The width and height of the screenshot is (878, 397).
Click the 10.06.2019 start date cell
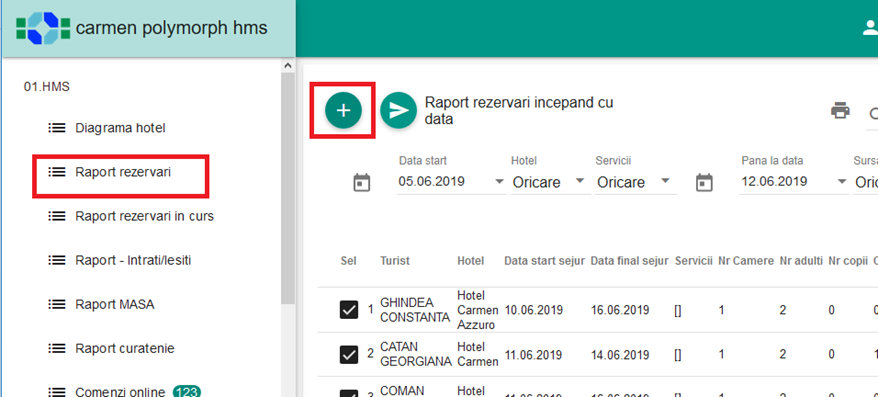[534, 310]
